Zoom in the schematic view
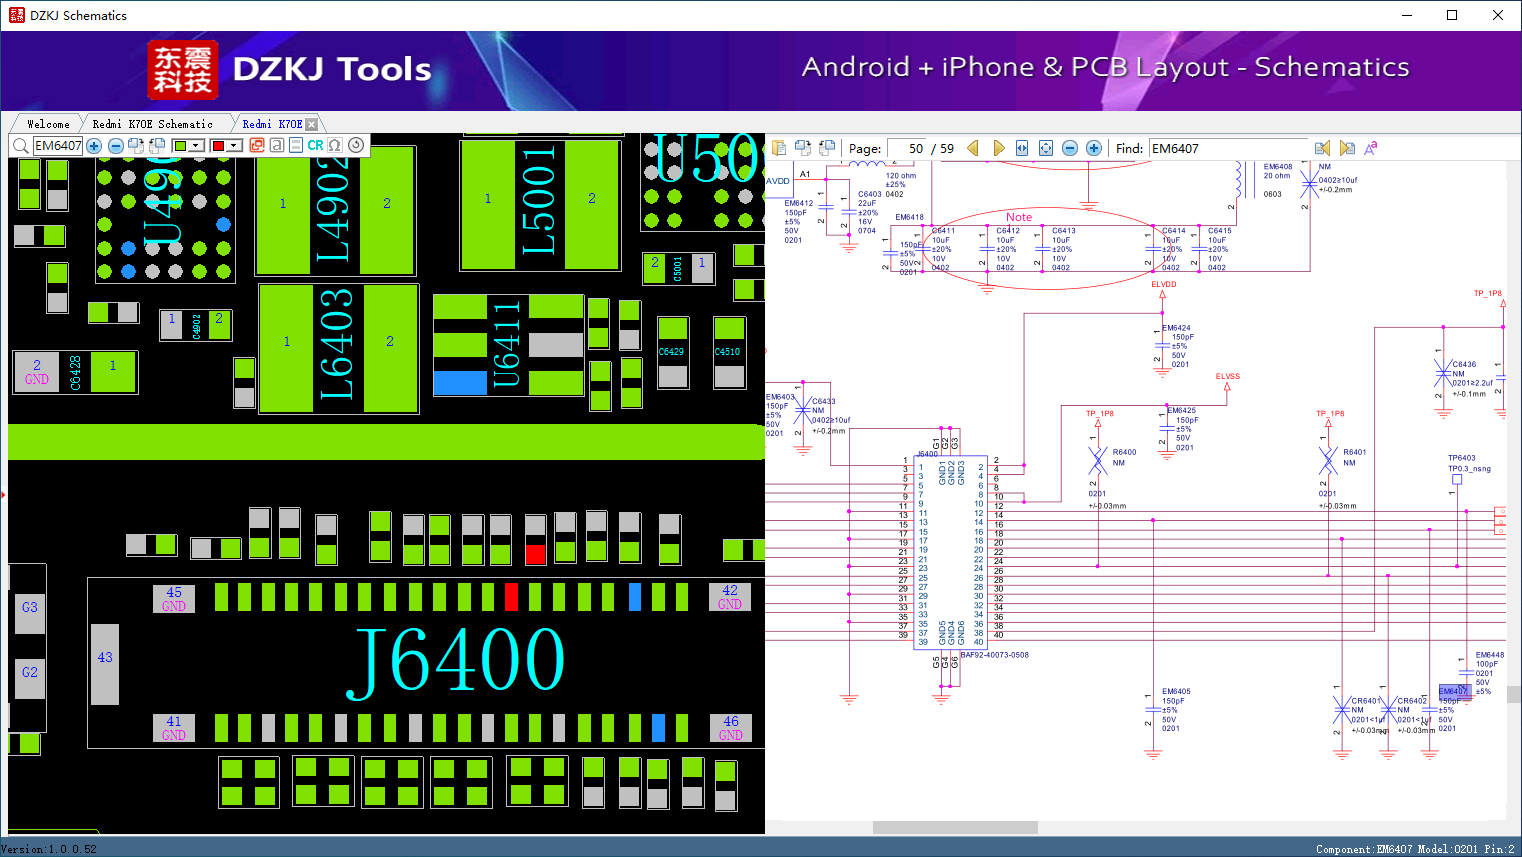The image size is (1522, 857). 1094,148
